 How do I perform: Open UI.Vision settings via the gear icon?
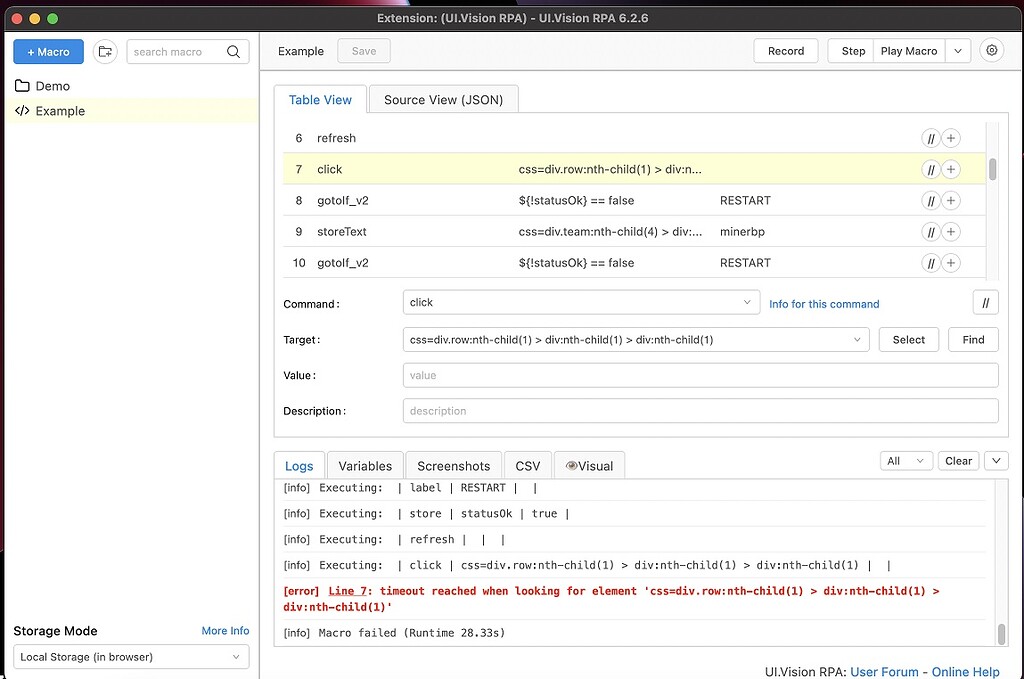[993, 51]
